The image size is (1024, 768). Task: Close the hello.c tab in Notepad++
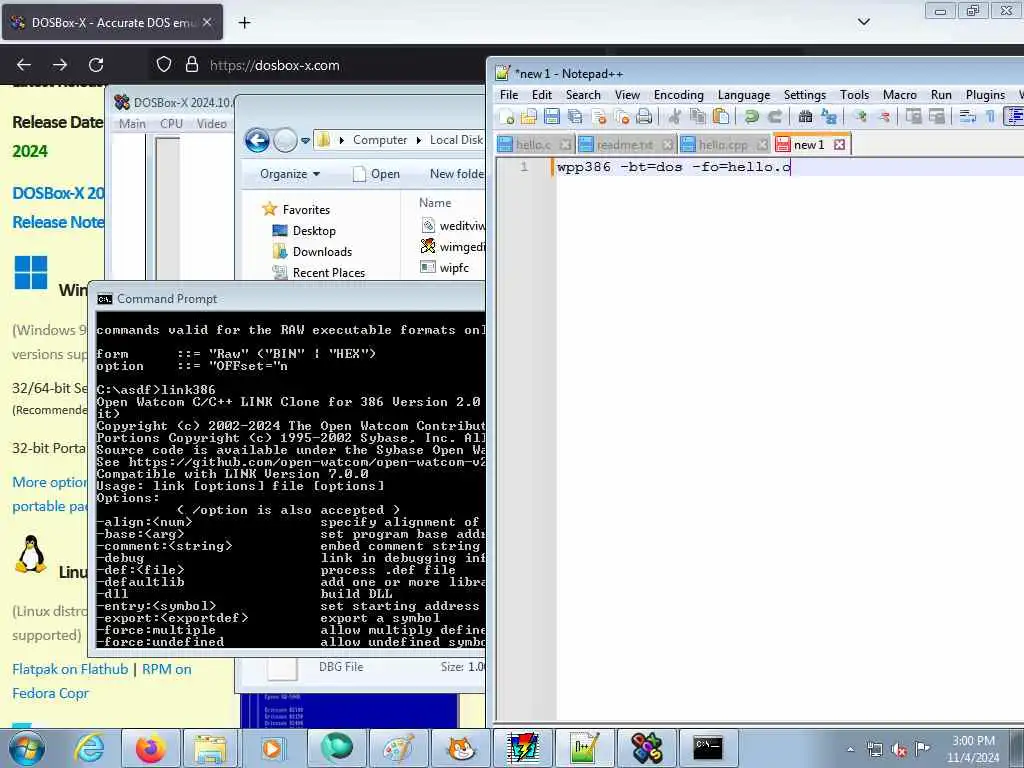point(566,144)
